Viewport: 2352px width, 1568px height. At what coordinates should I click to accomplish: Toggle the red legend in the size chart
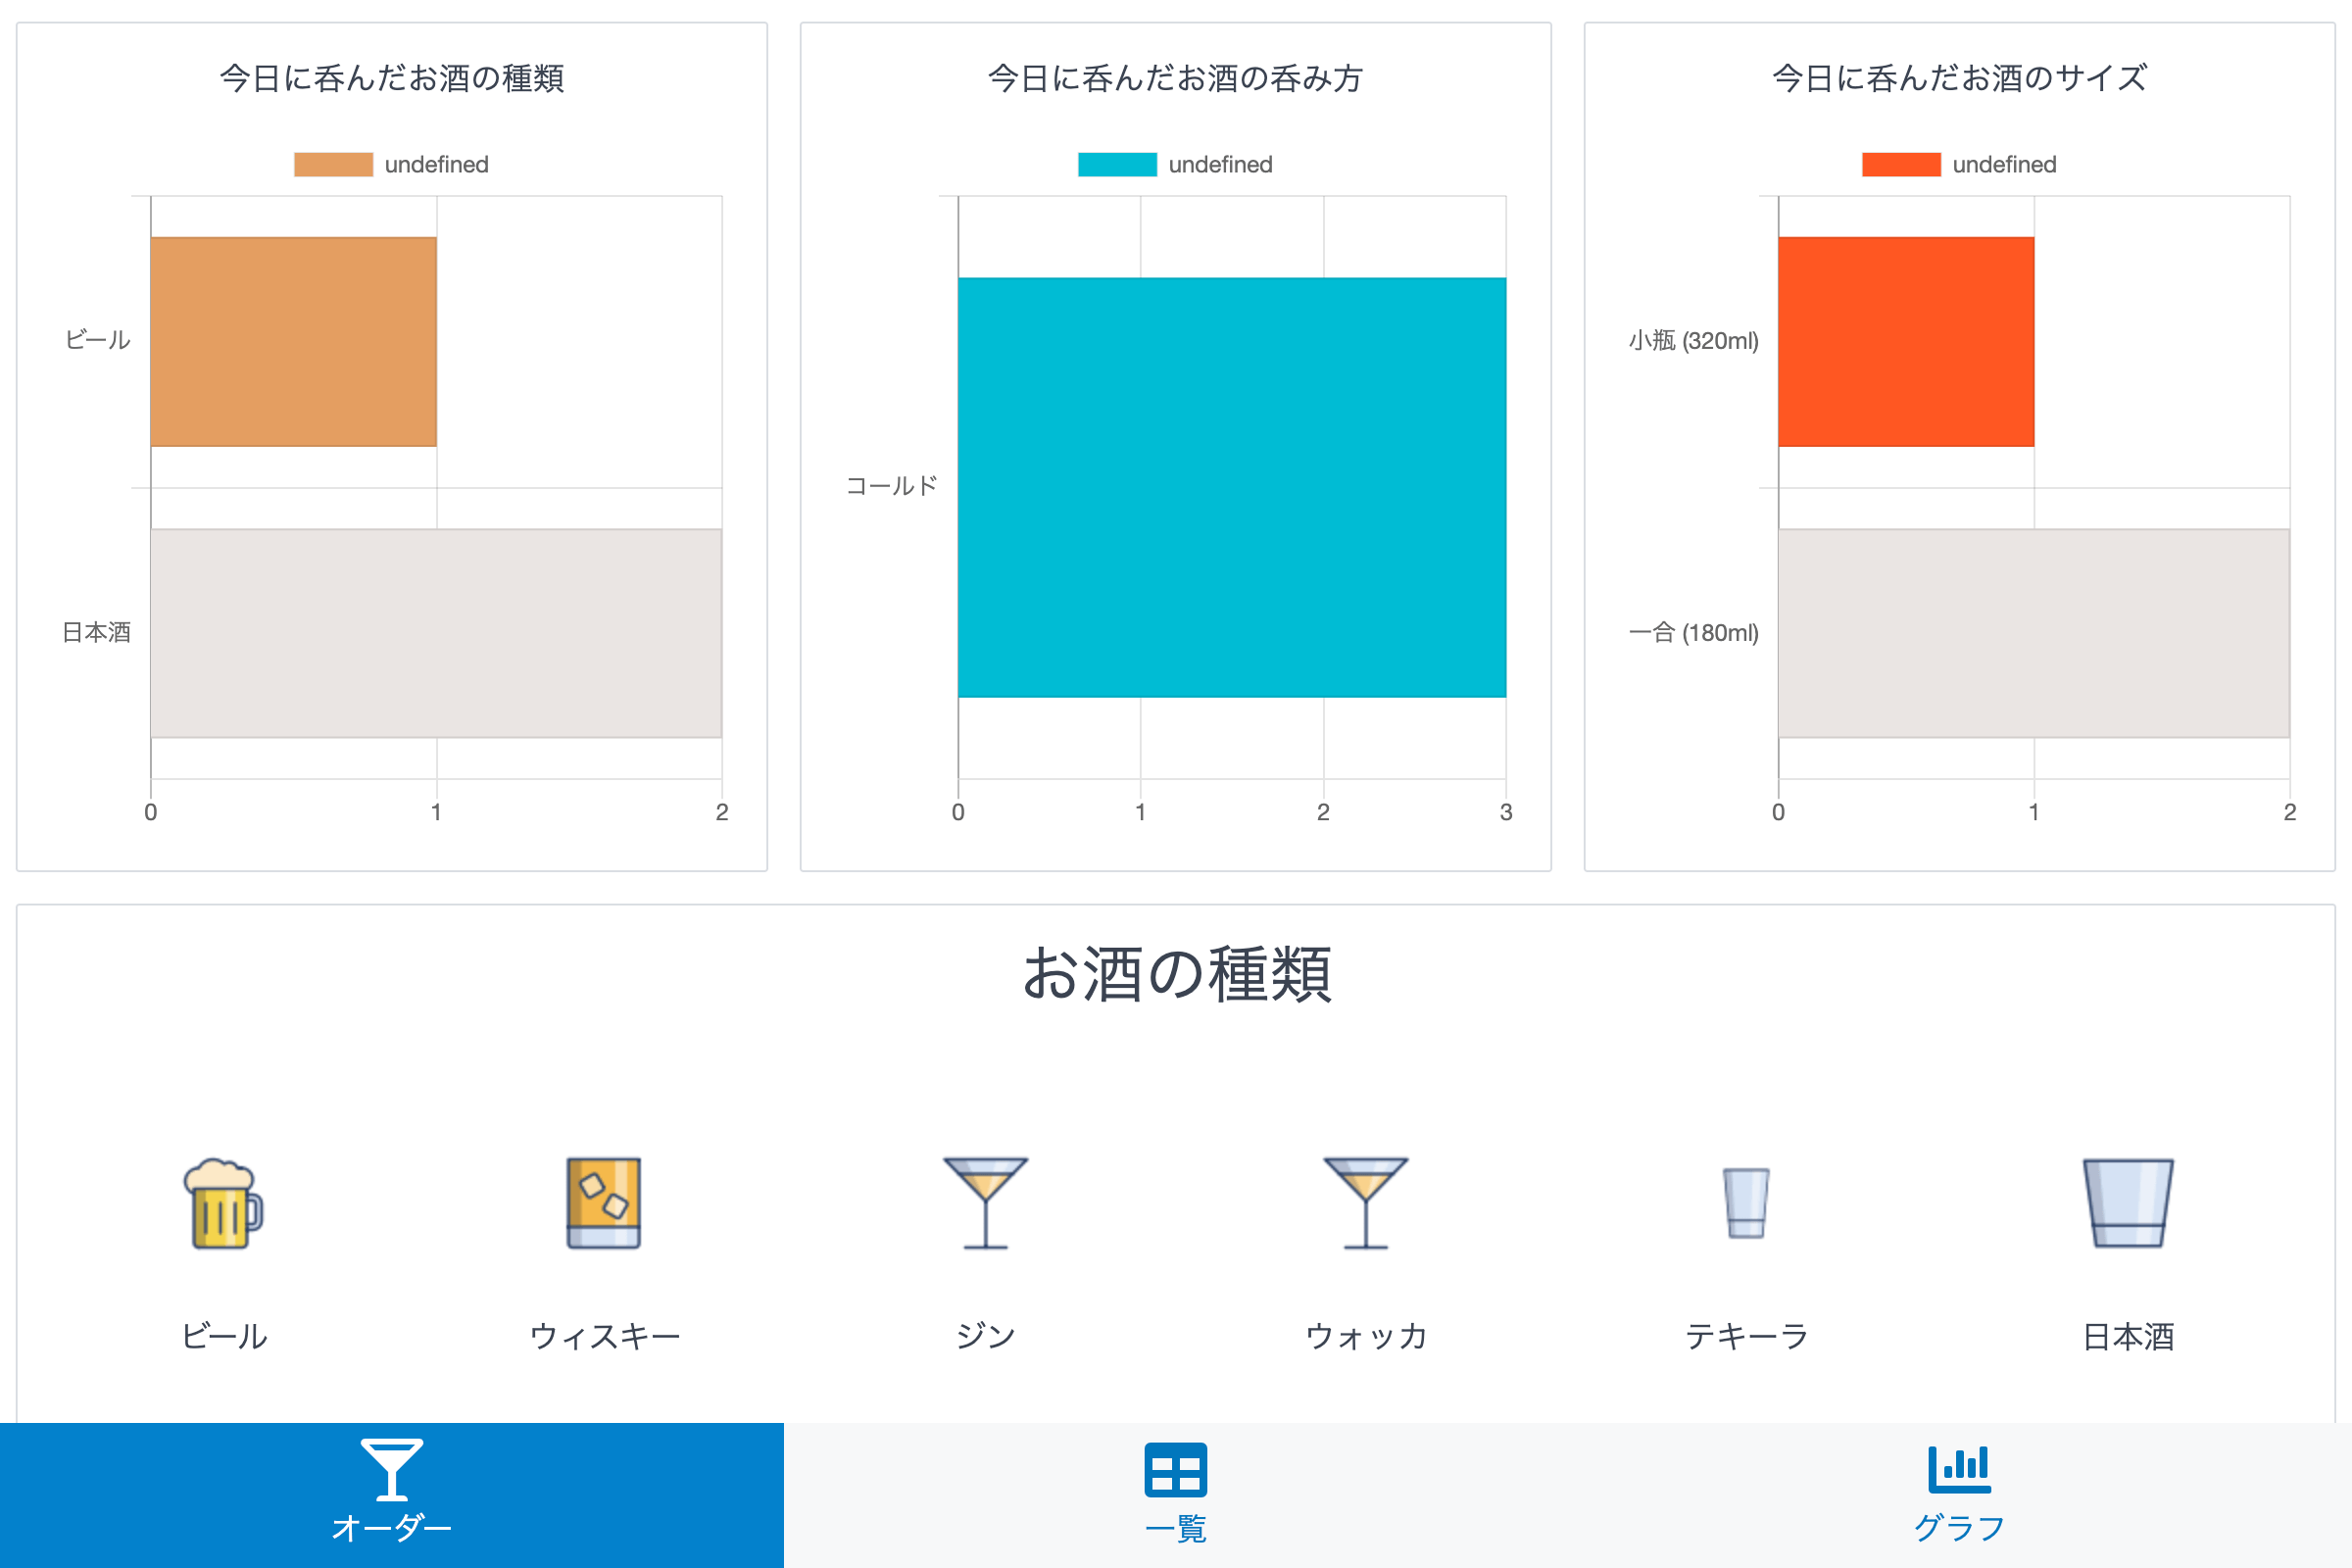[1901, 165]
